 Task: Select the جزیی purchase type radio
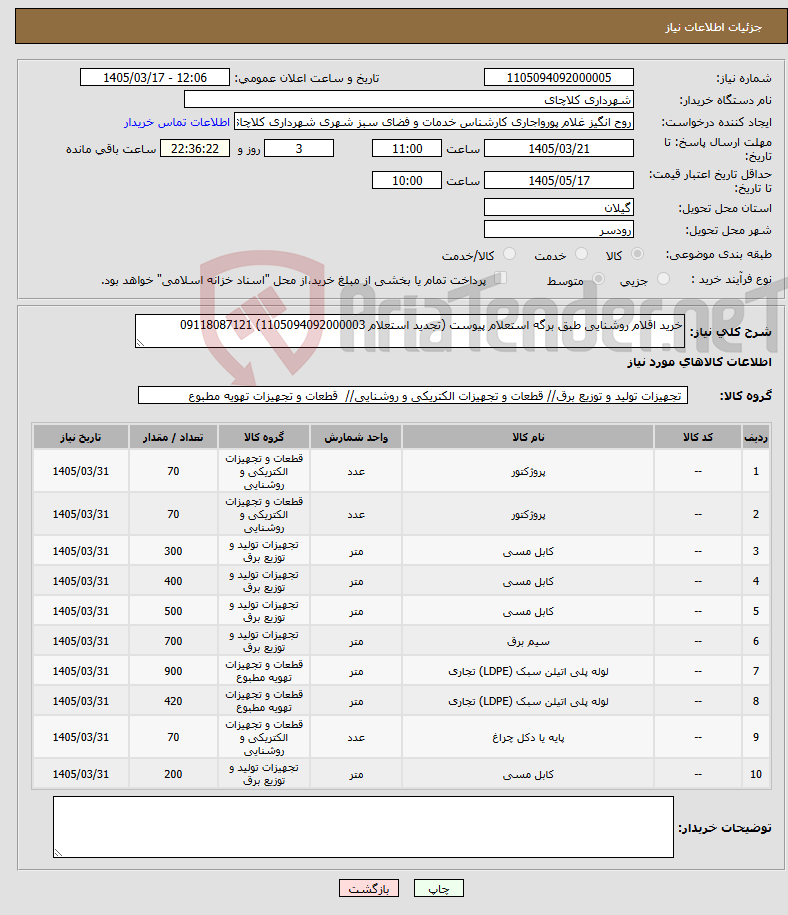point(663,279)
